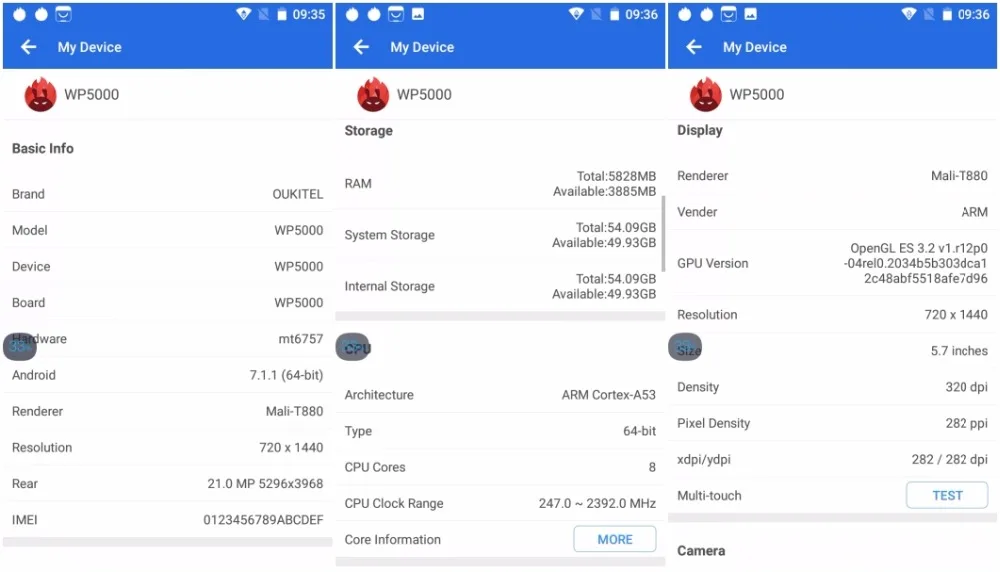Tap floating gray bubble over Size row
Image resolution: width=1000 pixels, height=572 pixels.
pos(685,347)
